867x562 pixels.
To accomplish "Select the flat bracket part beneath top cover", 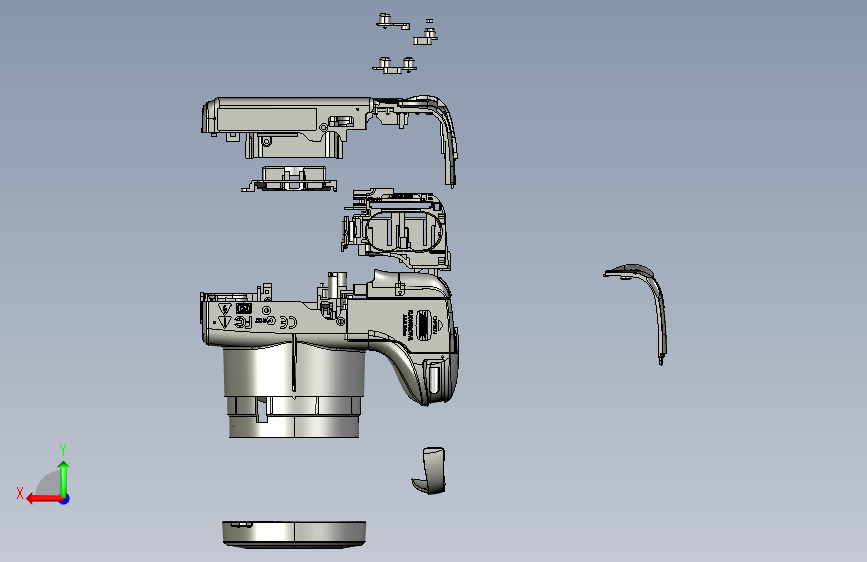I will tap(289, 179).
